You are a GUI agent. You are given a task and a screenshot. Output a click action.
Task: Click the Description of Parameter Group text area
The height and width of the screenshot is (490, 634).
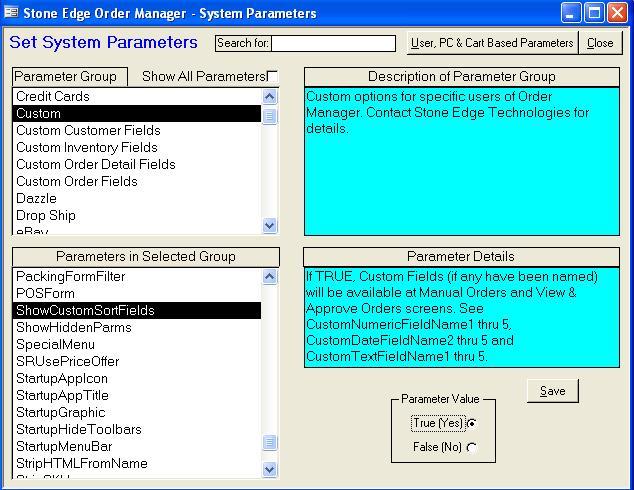(x=462, y=161)
